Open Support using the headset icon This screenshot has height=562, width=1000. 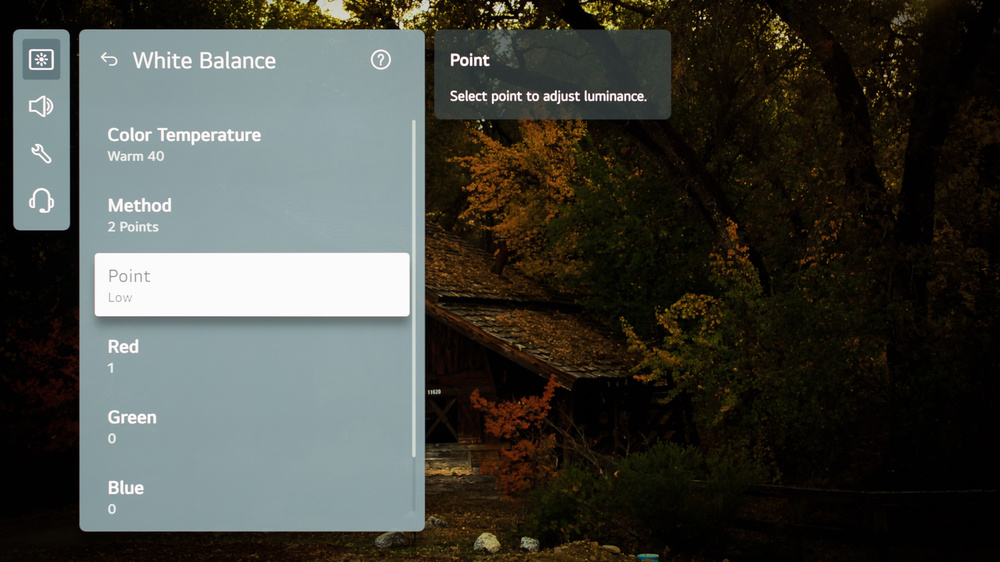(x=41, y=201)
